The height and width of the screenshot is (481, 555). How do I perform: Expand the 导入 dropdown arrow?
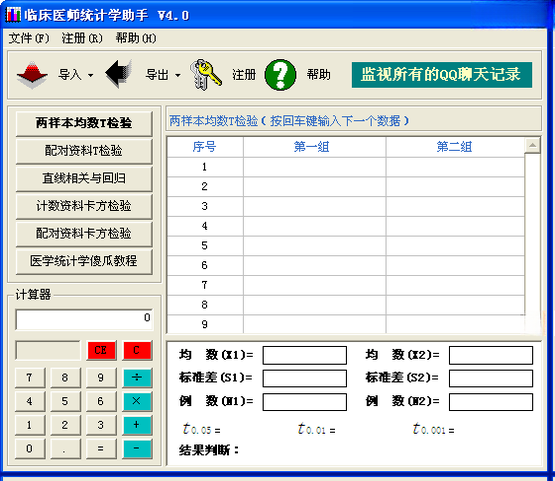tap(91, 75)
